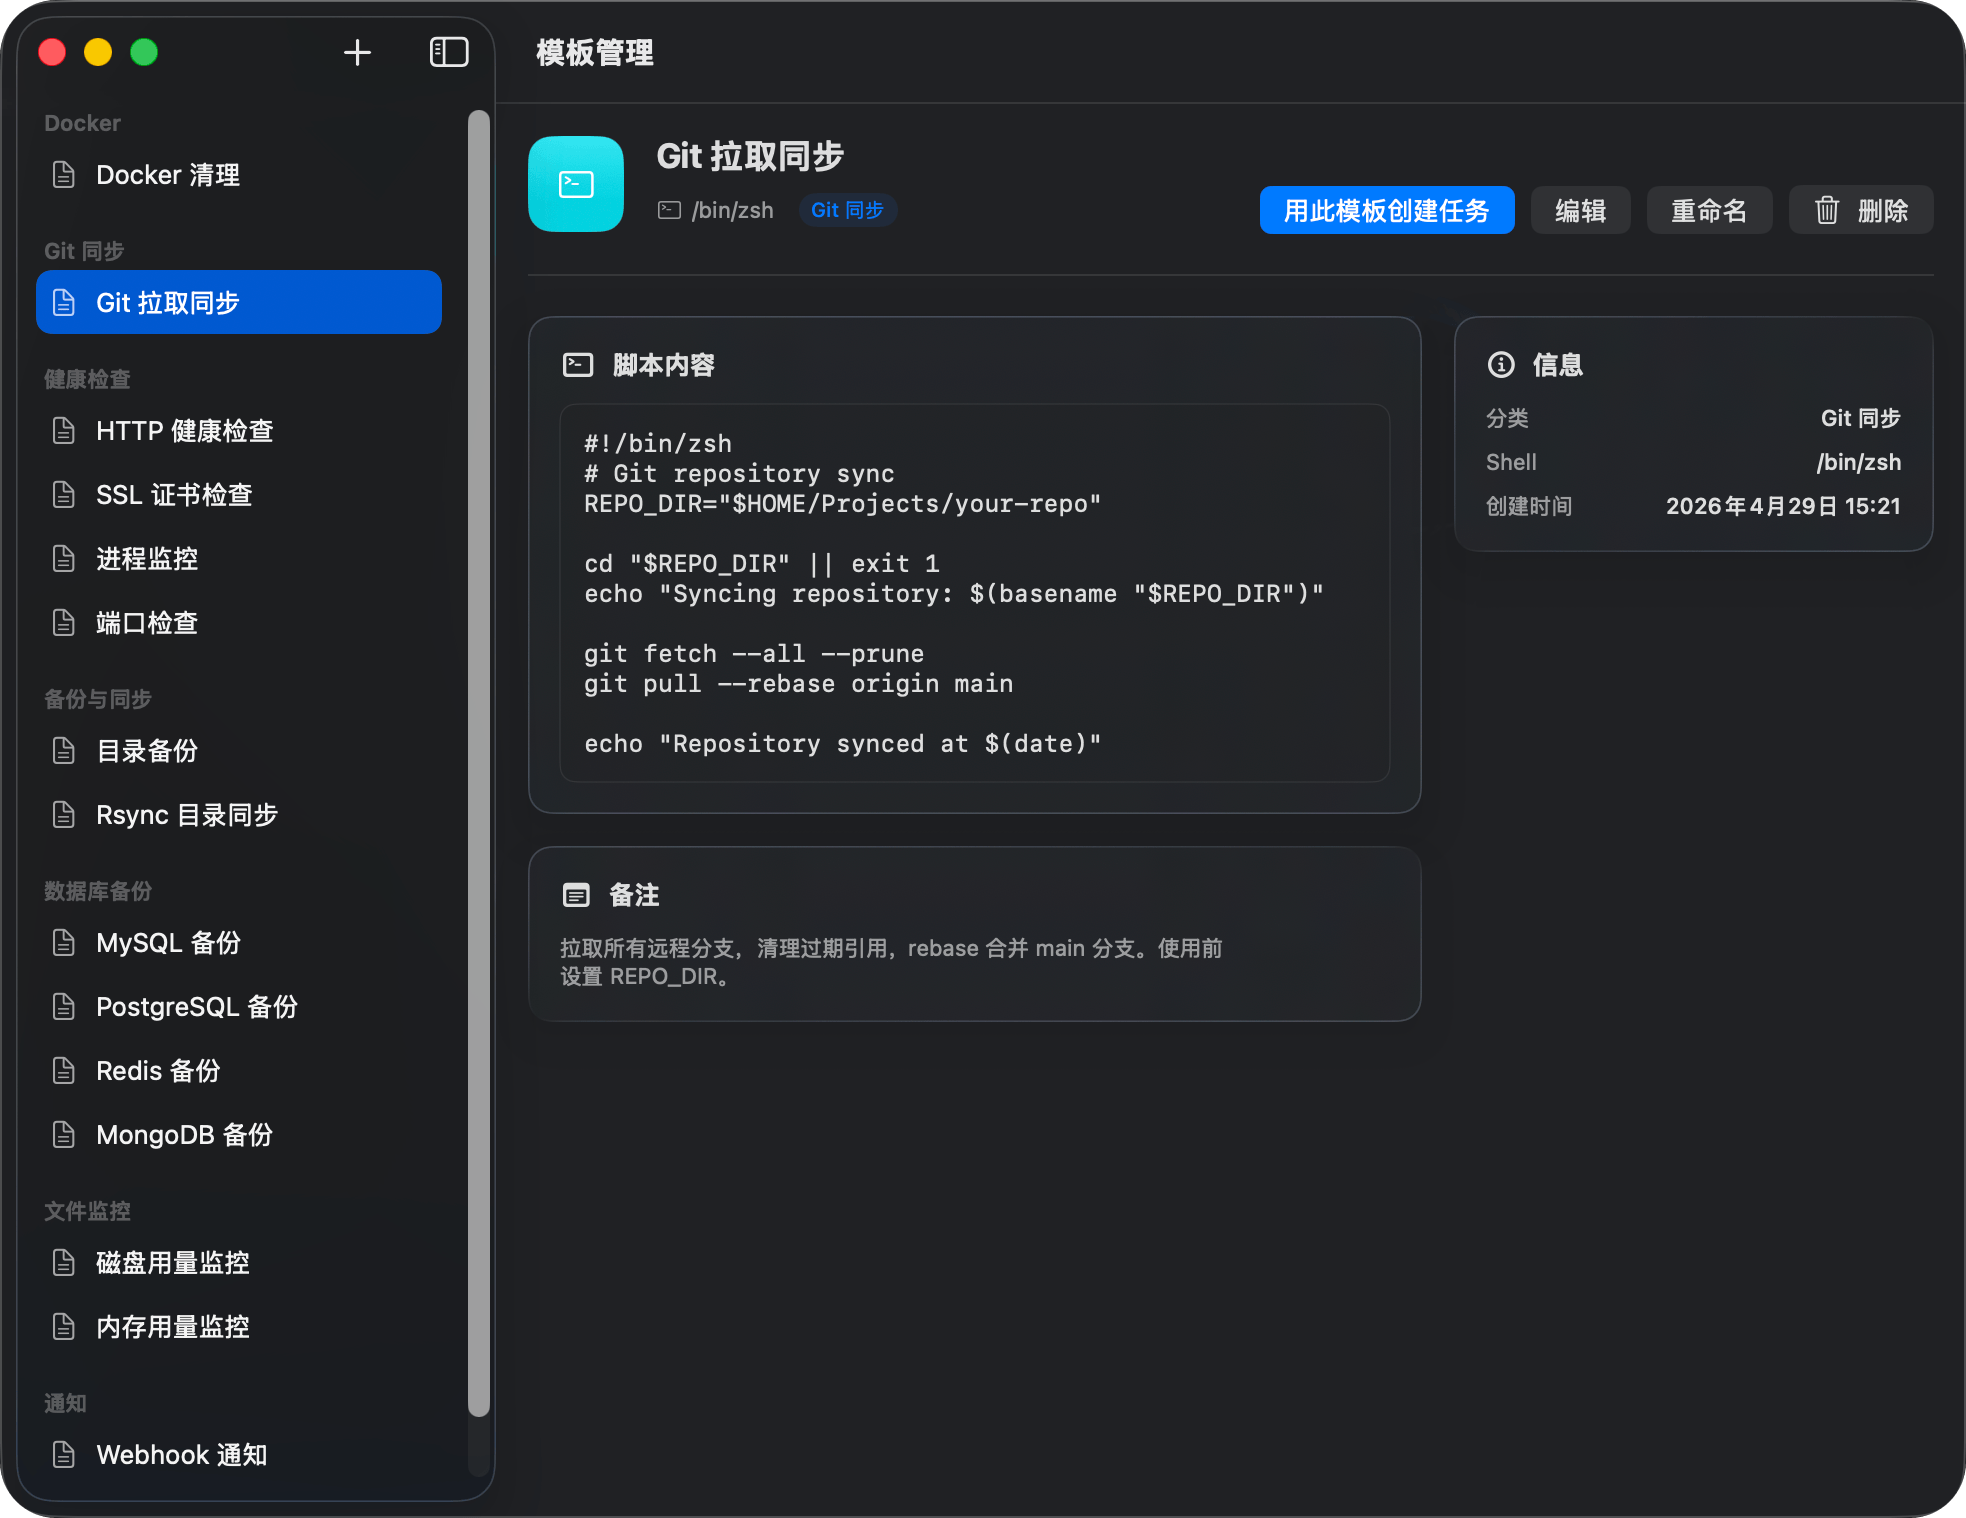Click the note icon beside 备注
The image size is (1966, 1518).
coord(576,895)
